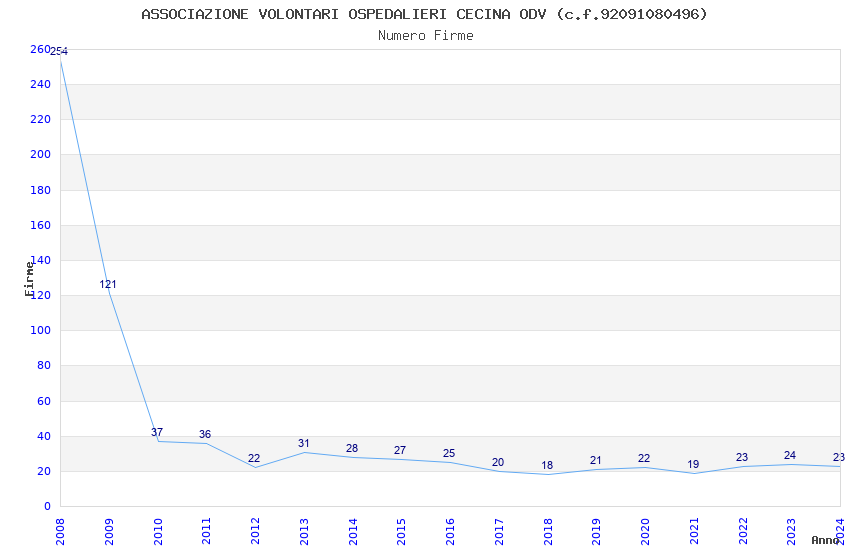Viewport: 850px width, 550px height.
Task: Click the 254 data point label for 2008
Action: point(59,51)
